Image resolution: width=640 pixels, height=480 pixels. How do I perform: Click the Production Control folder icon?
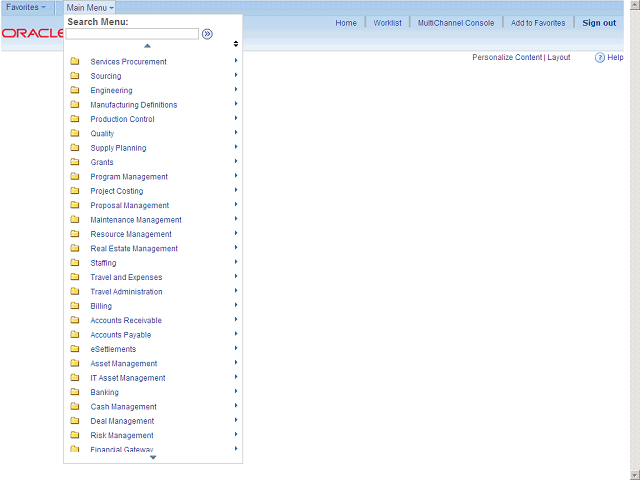point(75,119)
